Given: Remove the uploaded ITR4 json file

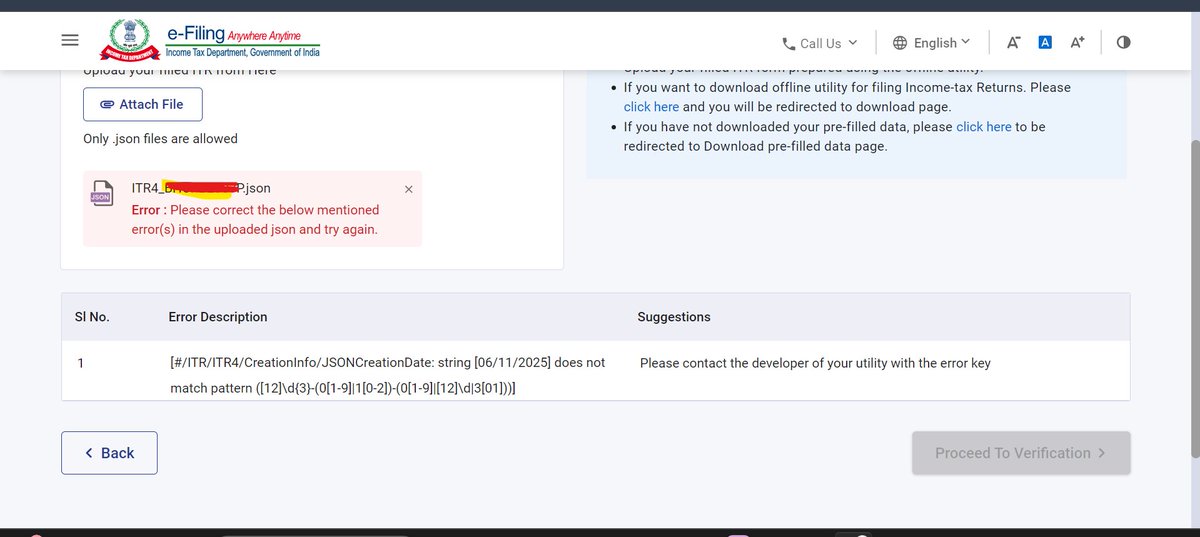Looking at the screenshot, I should 408,189.
